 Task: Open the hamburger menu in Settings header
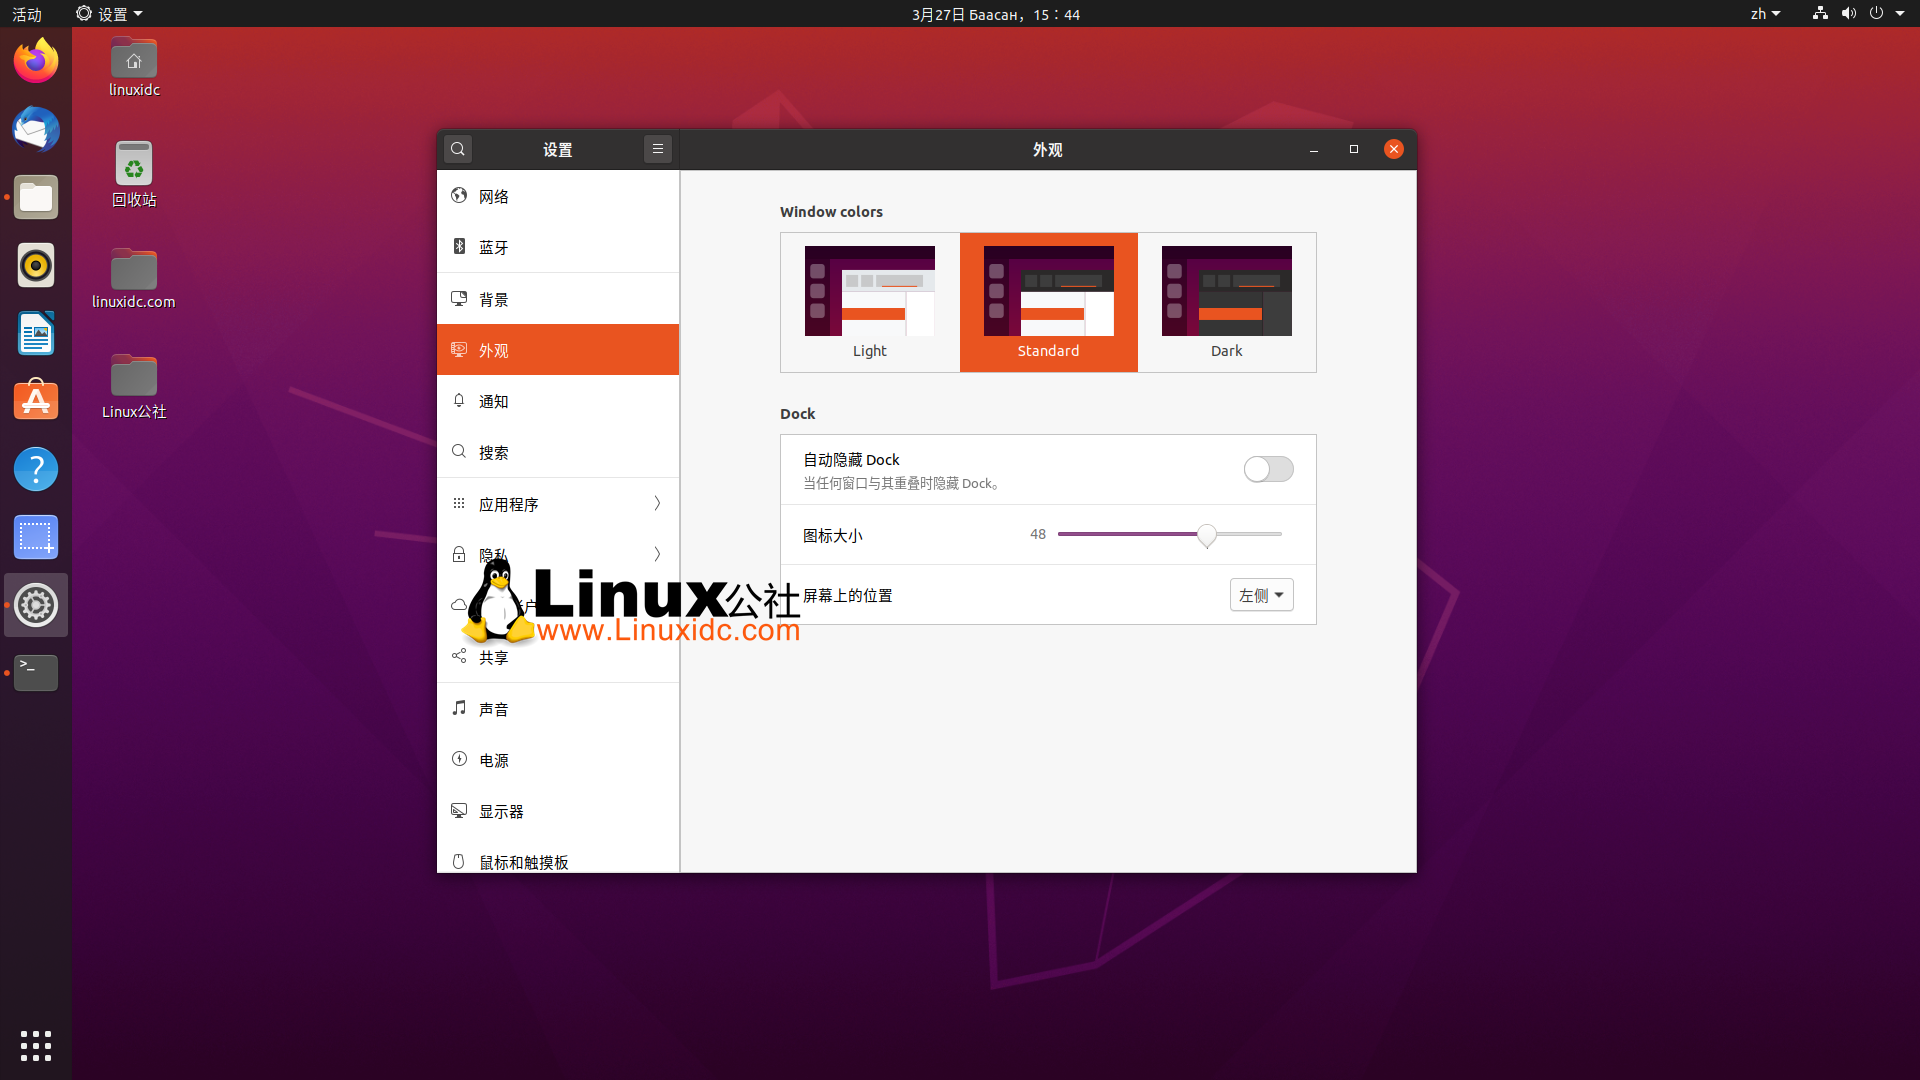pyautogui.click(x=658, y=149)
